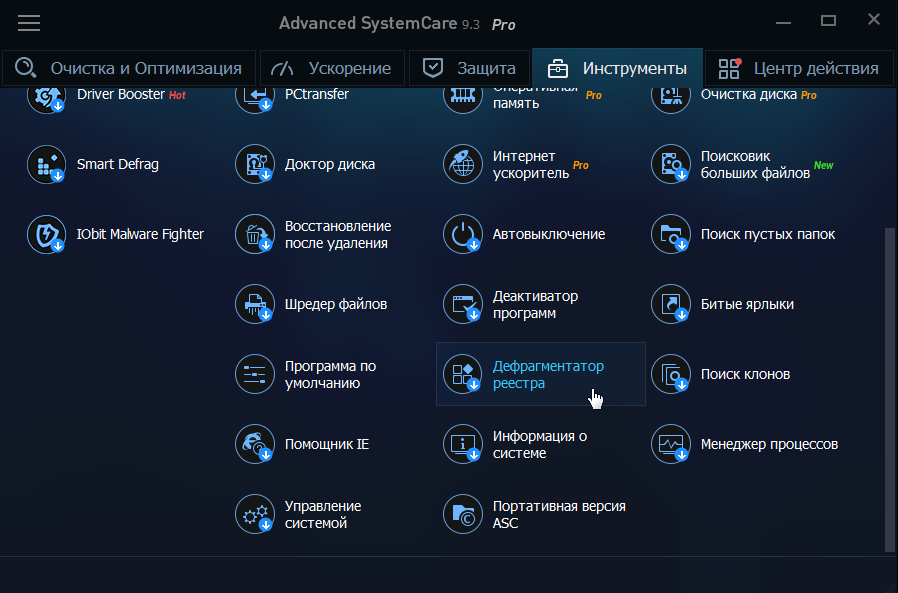
Task: Click the Деактиватор программ text
Action: click(x=535, y=304)
